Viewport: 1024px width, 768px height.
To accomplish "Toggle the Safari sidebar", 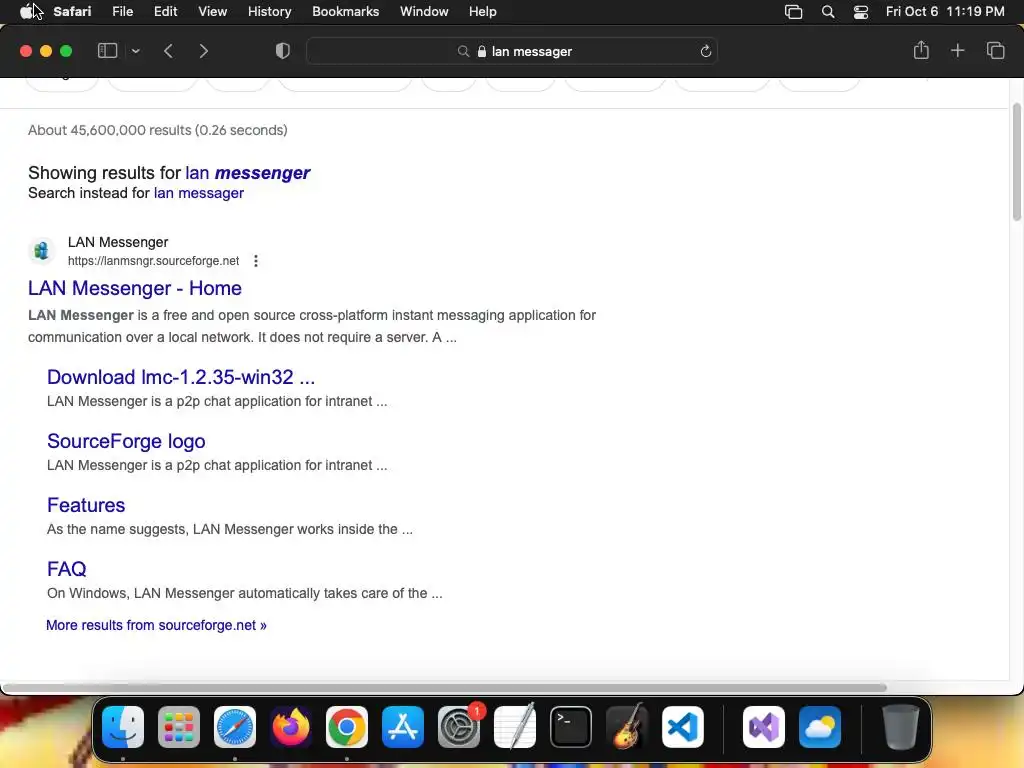I will 107,51.
